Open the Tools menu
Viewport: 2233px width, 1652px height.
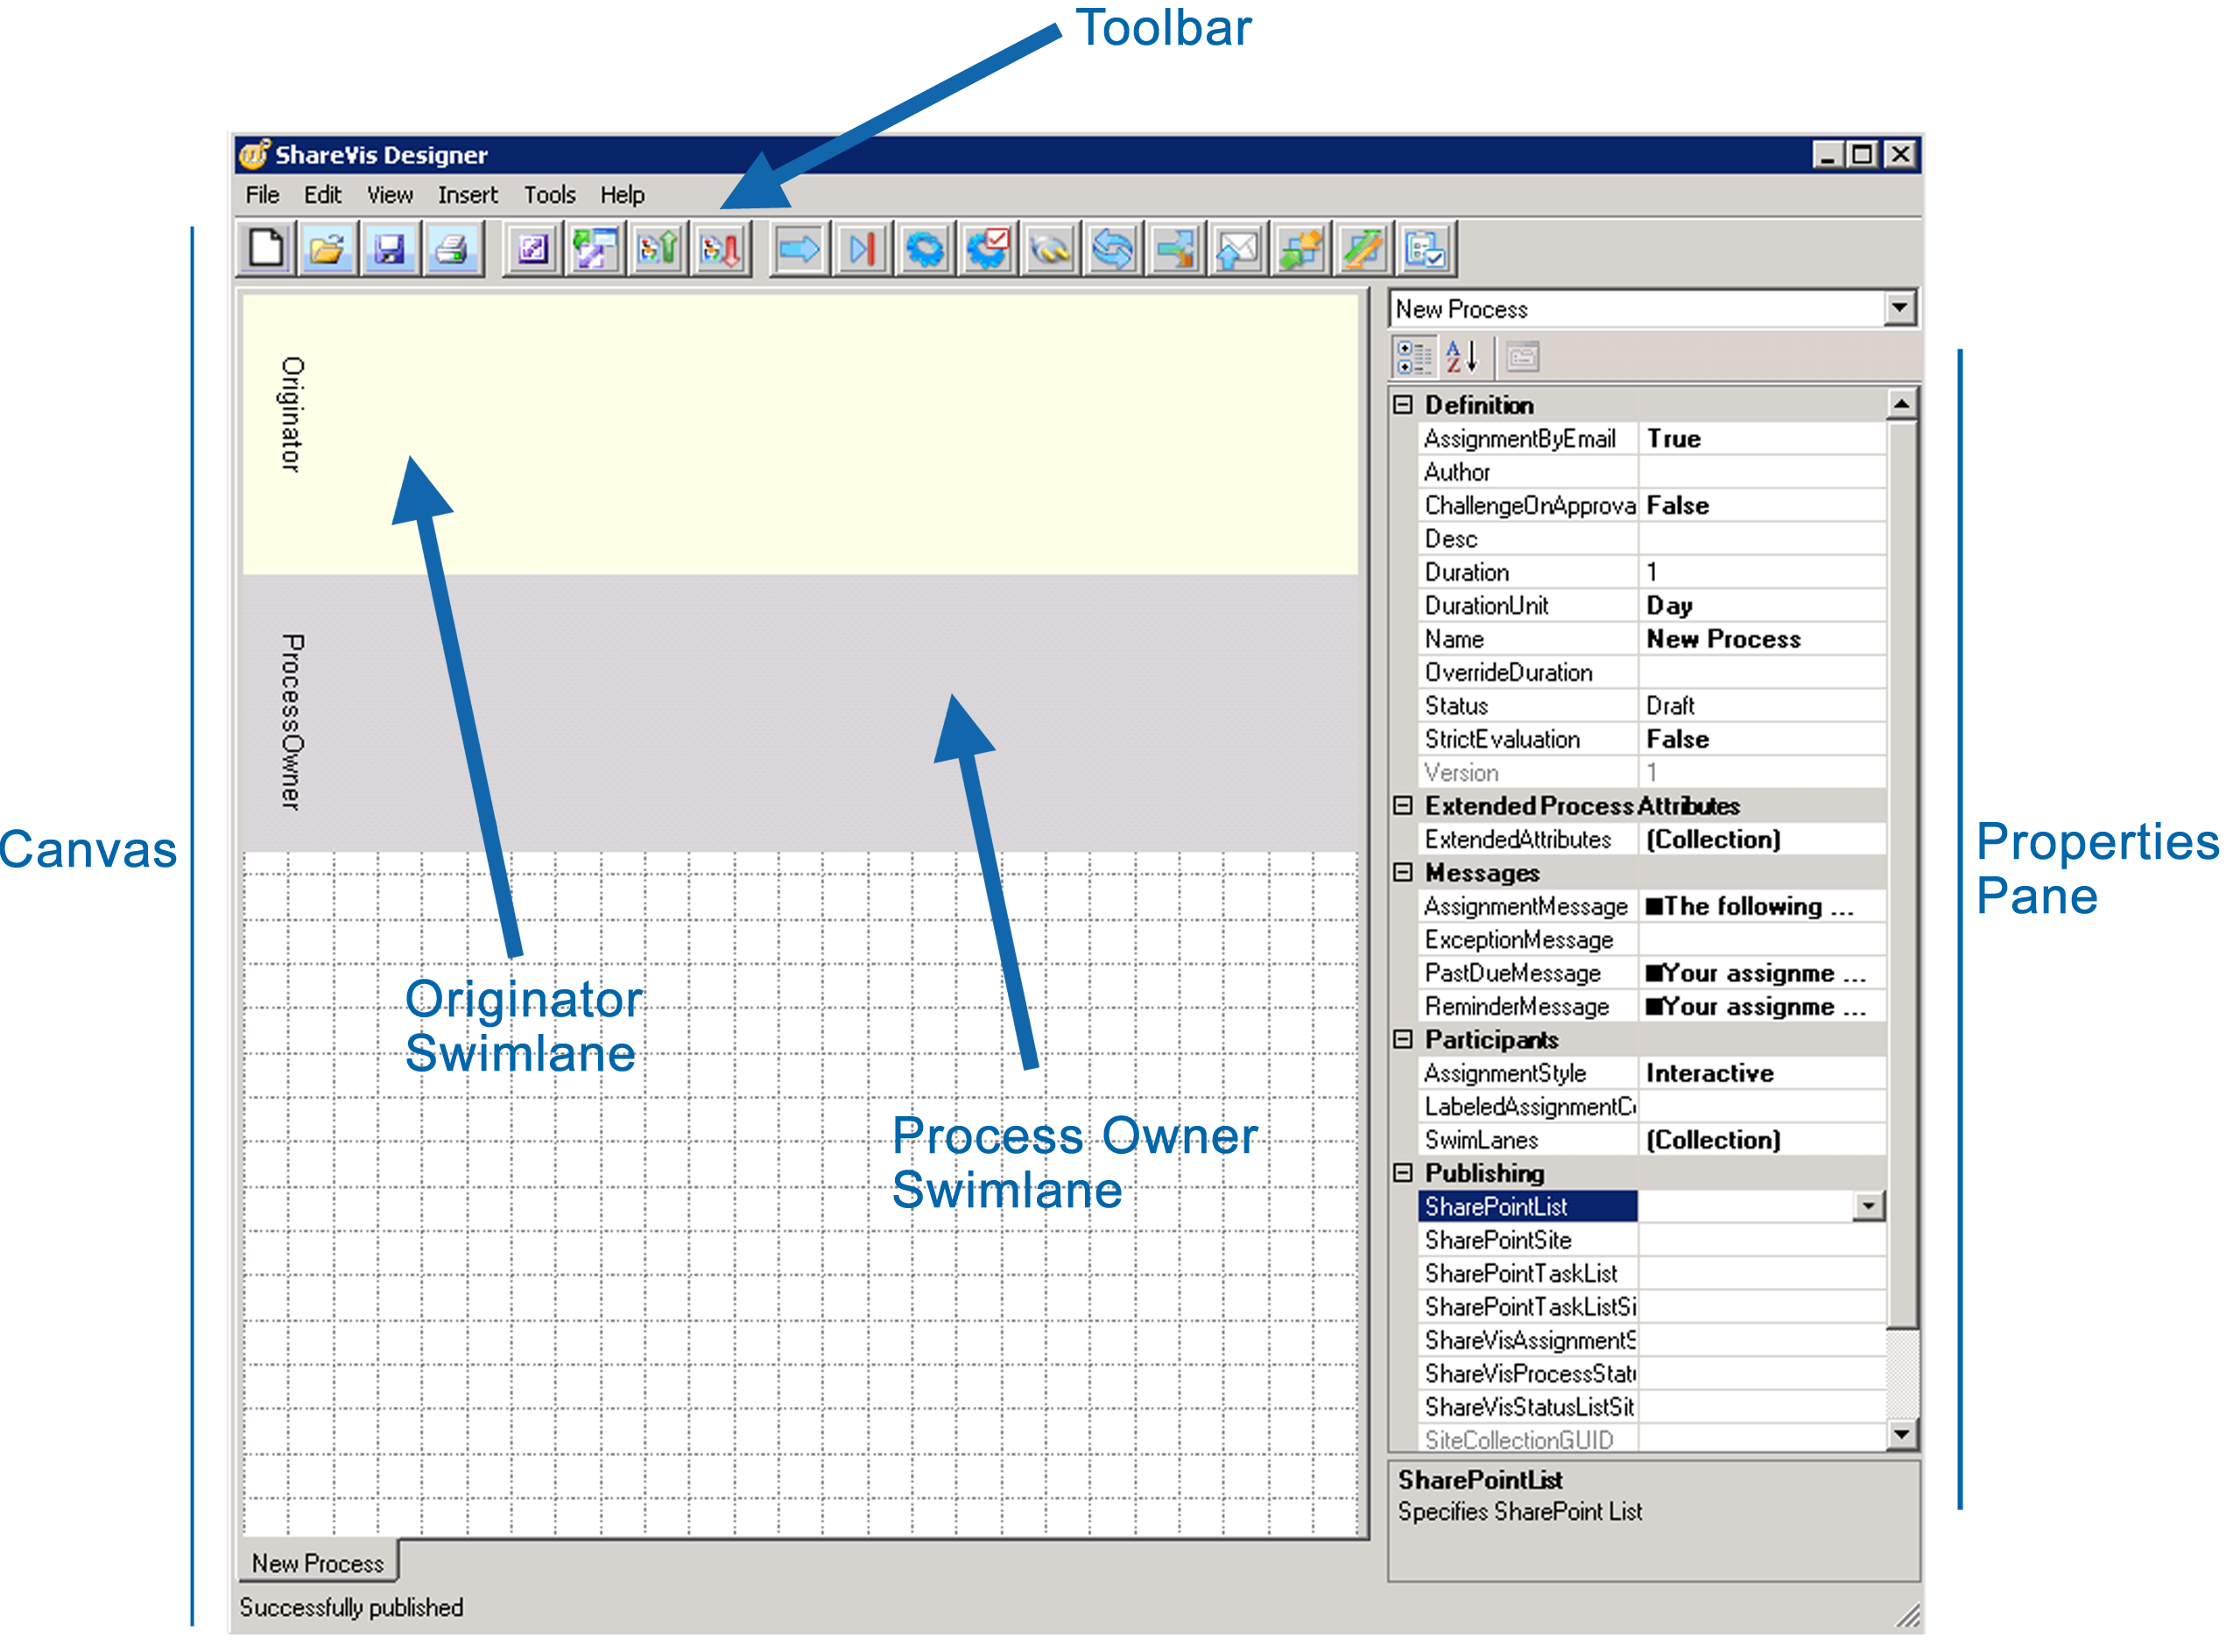(x=550, y=195)
